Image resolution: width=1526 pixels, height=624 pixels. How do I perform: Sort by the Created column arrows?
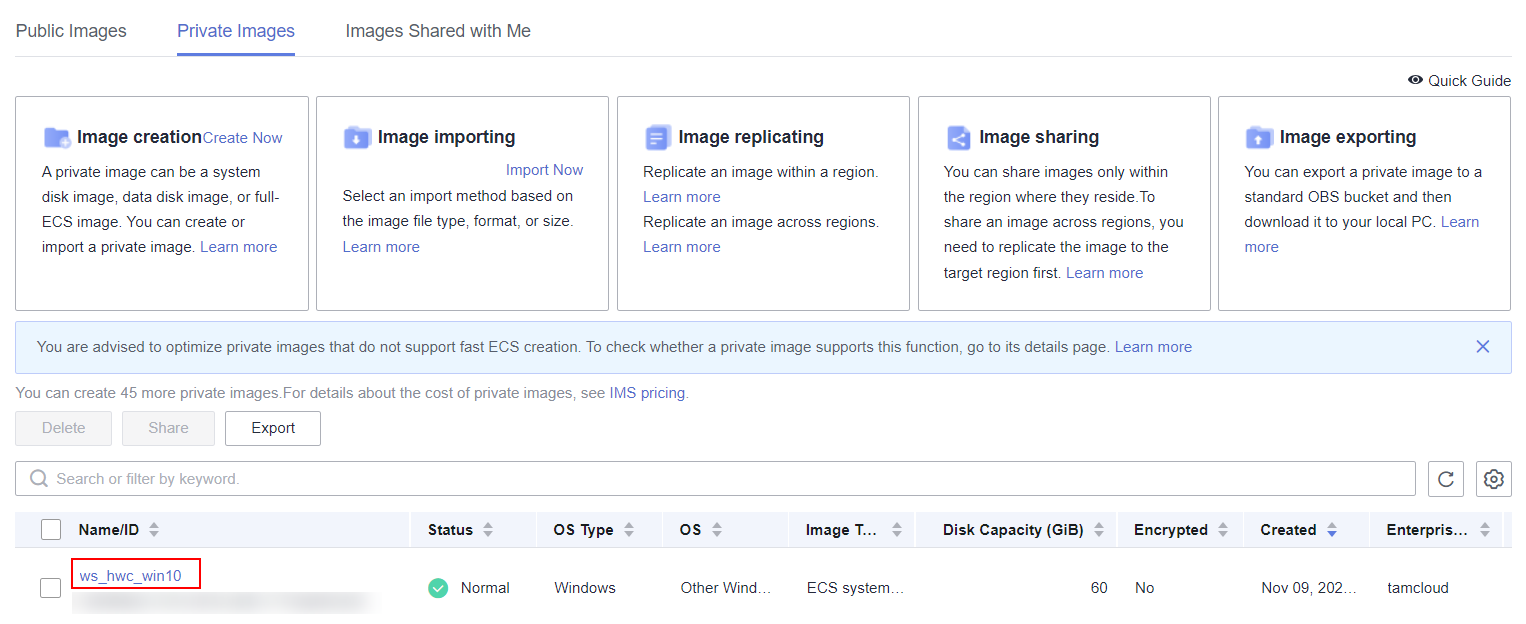[1331, 530]
